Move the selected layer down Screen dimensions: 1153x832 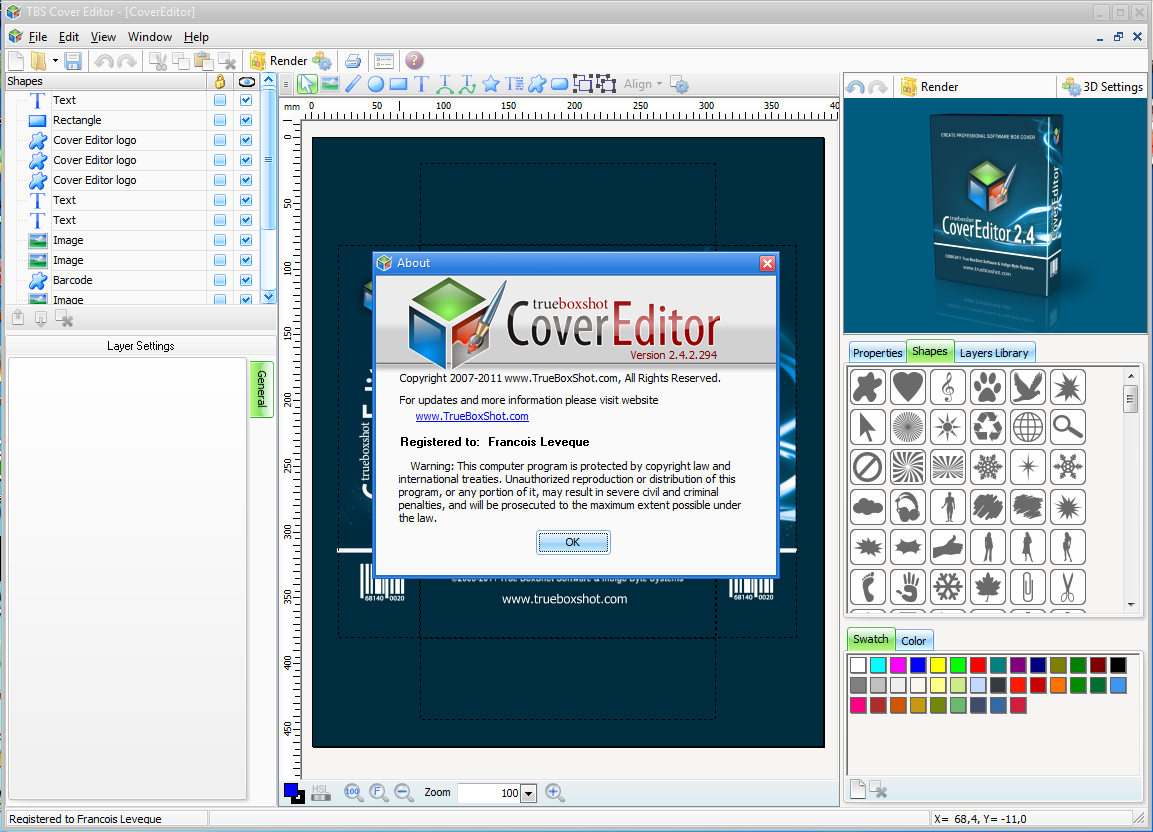(41, 318)
